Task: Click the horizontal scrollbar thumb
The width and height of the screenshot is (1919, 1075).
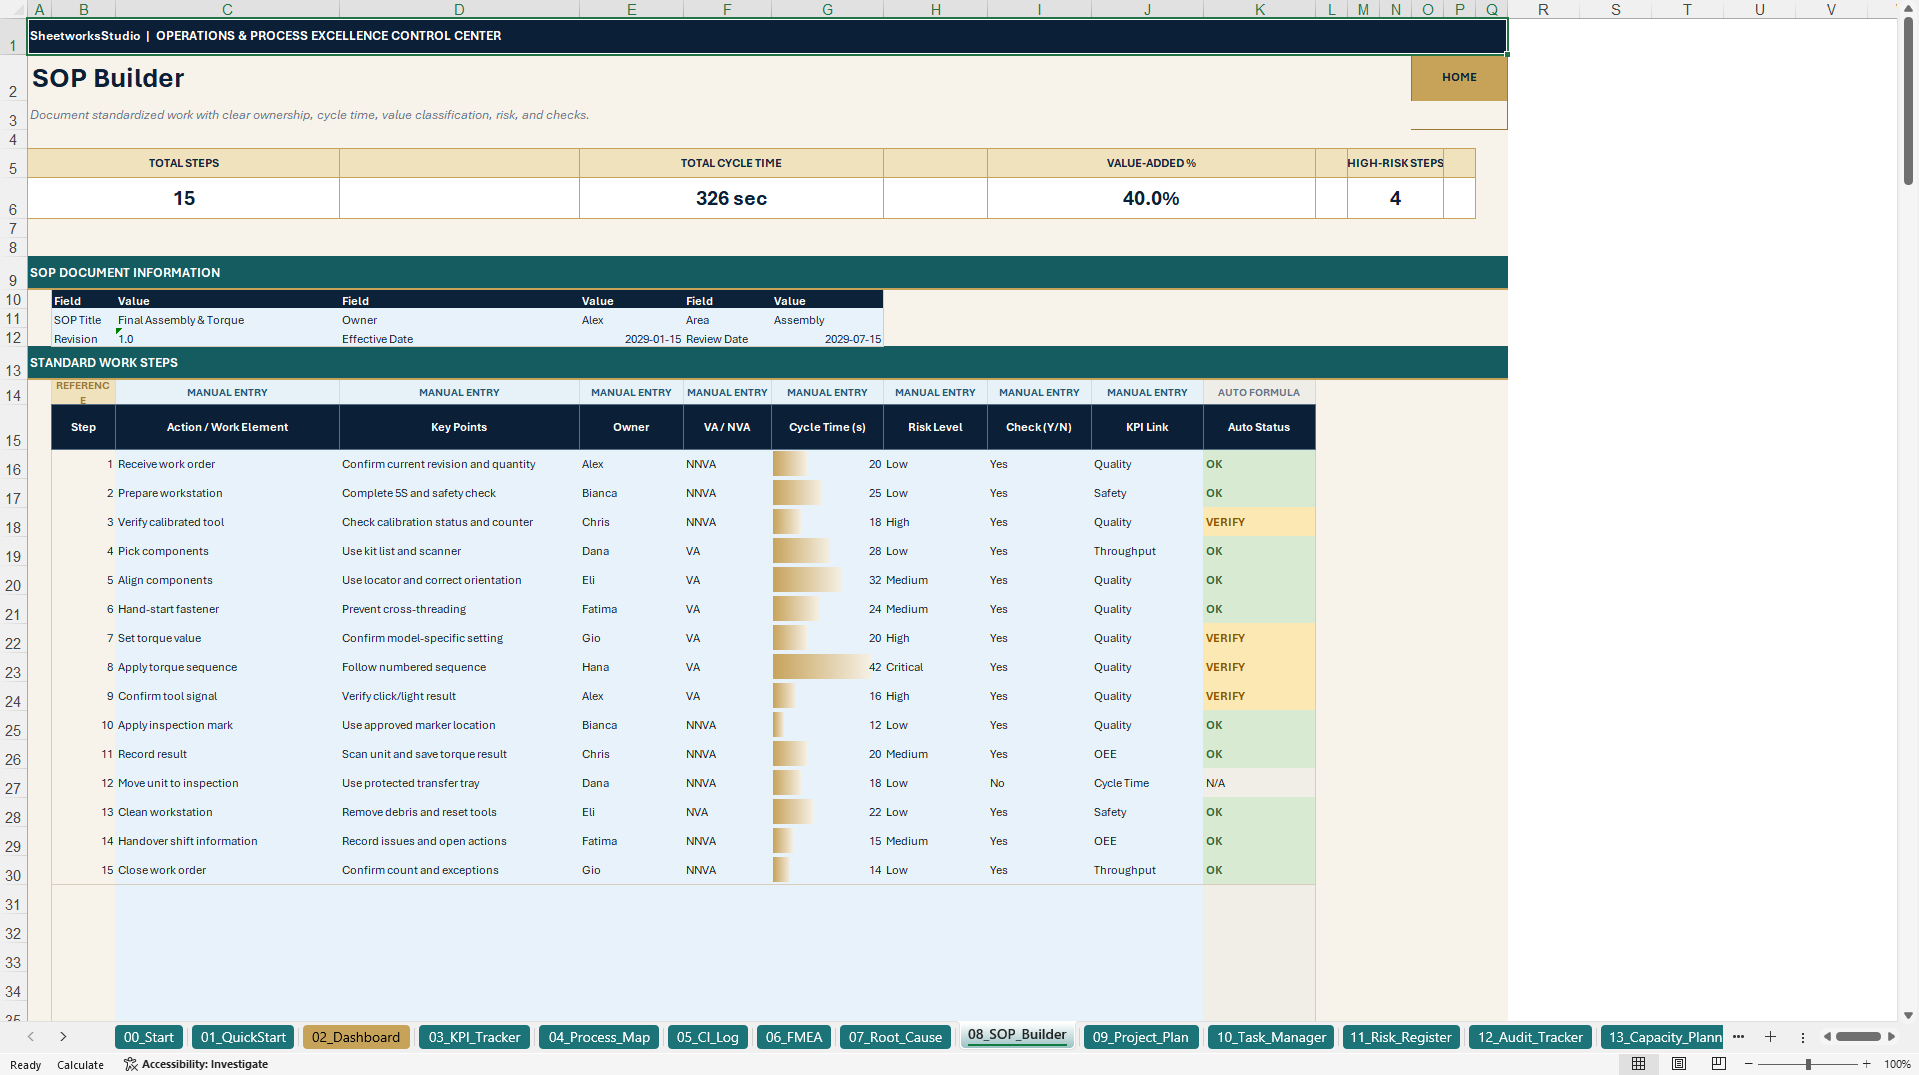Action: tap(1858, 1037)
